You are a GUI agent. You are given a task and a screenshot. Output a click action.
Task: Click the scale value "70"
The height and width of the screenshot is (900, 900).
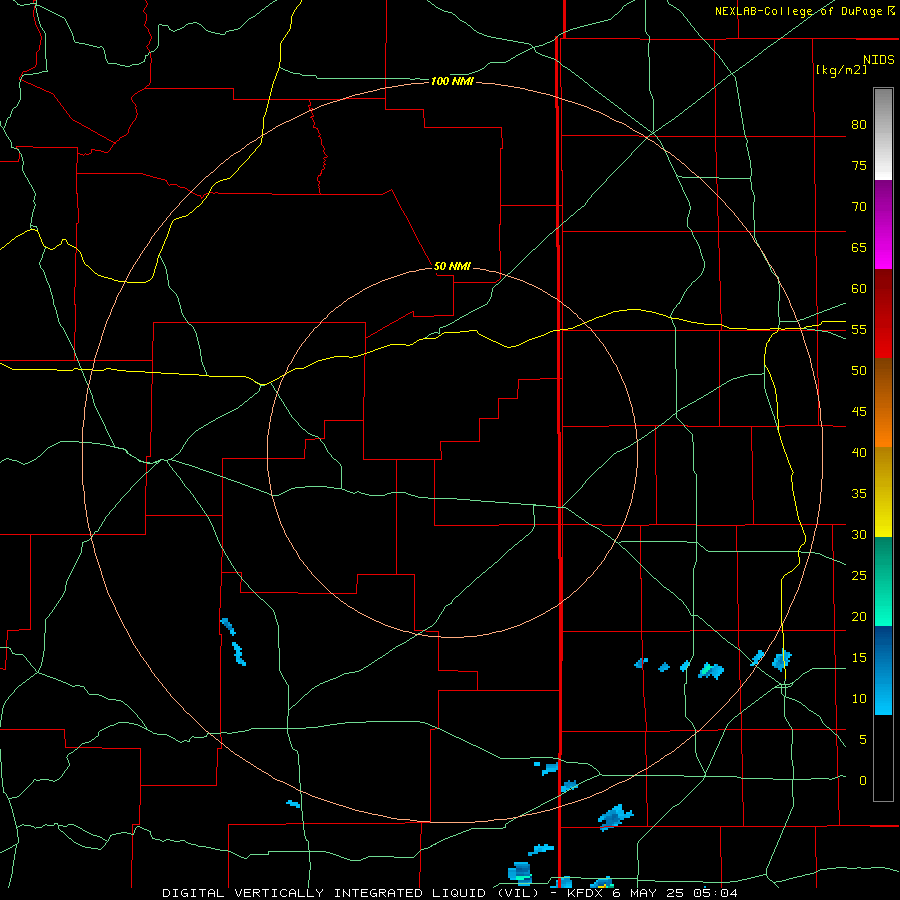(859, 207)
